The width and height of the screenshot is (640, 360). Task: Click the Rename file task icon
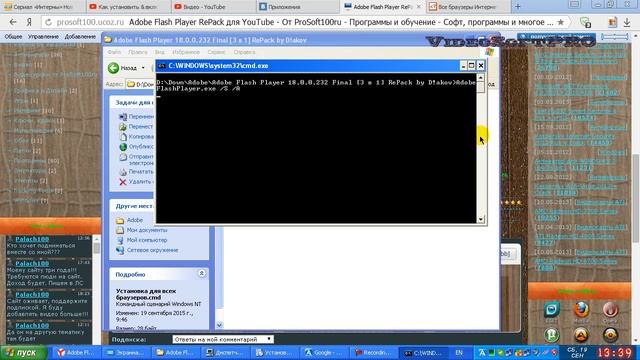tap(123, 117)
